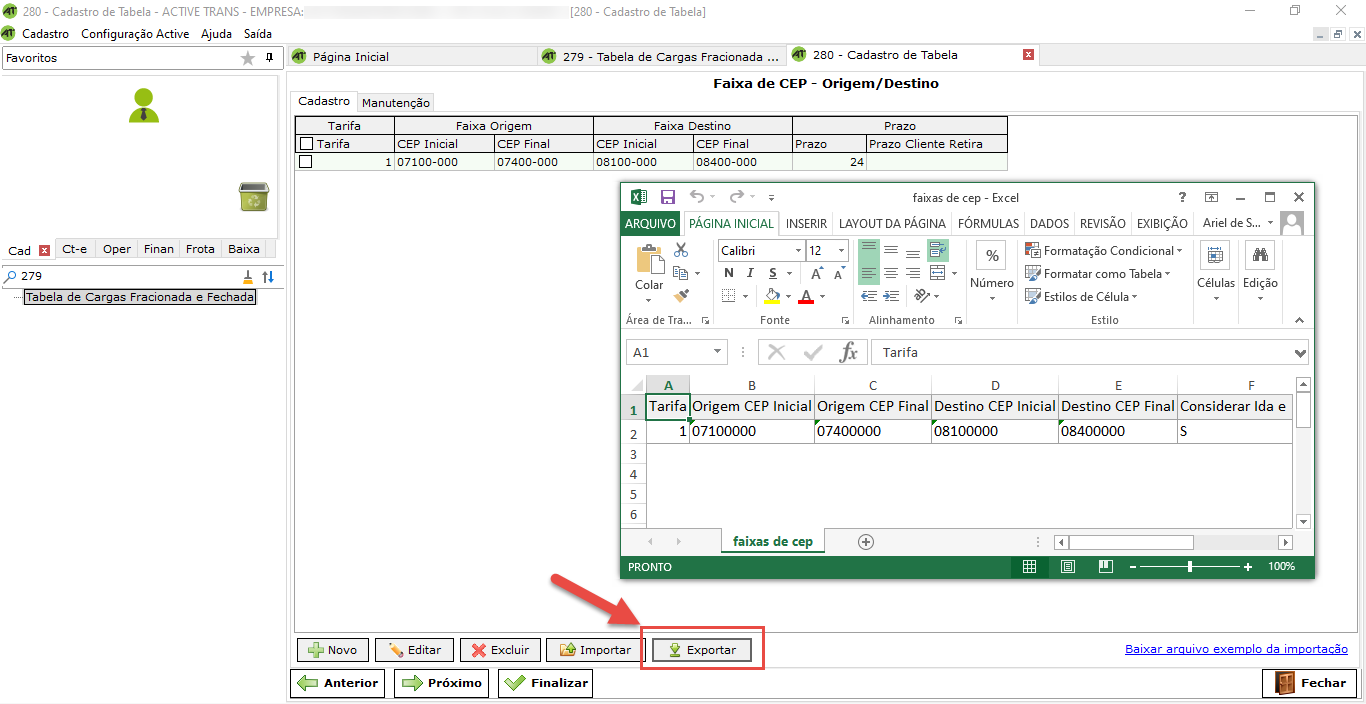Collapse the Excel ribbon
Screen dimensions: 1366x704
(x=1299, y=320)
